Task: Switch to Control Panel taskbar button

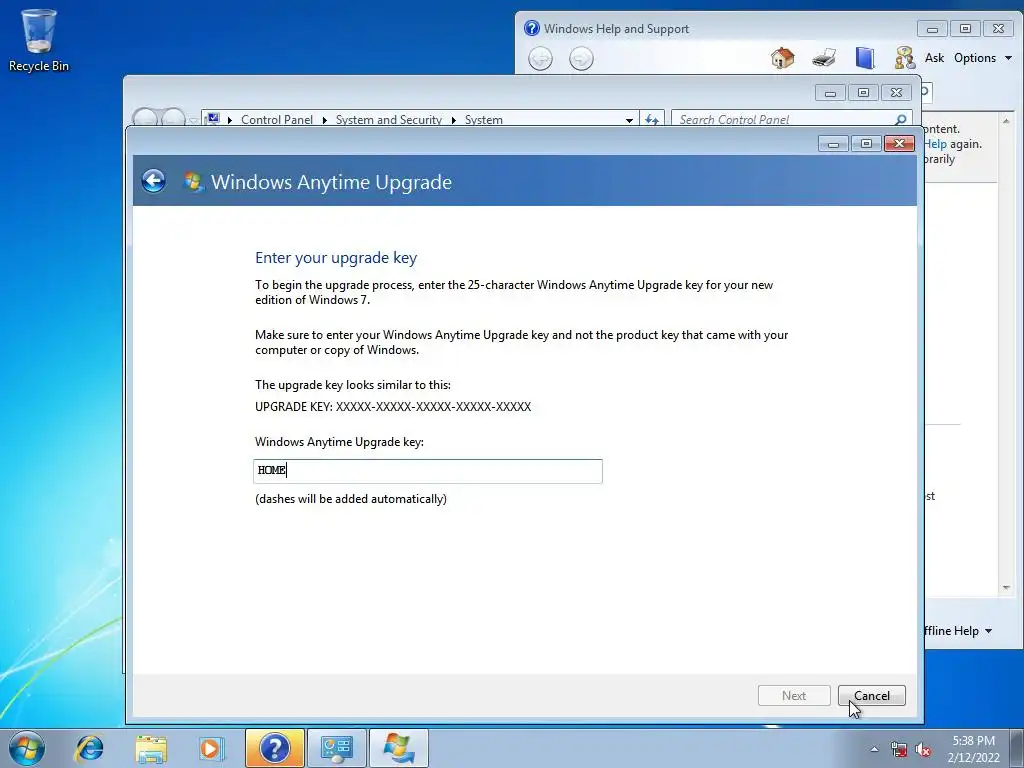Action: (x=336, y=748)
